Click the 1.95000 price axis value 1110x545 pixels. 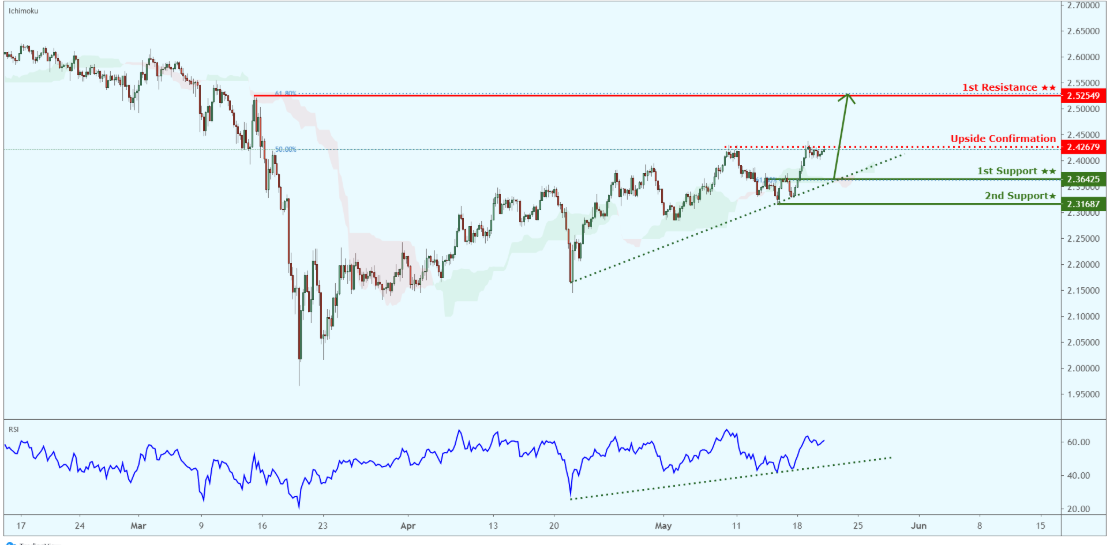1085,394
